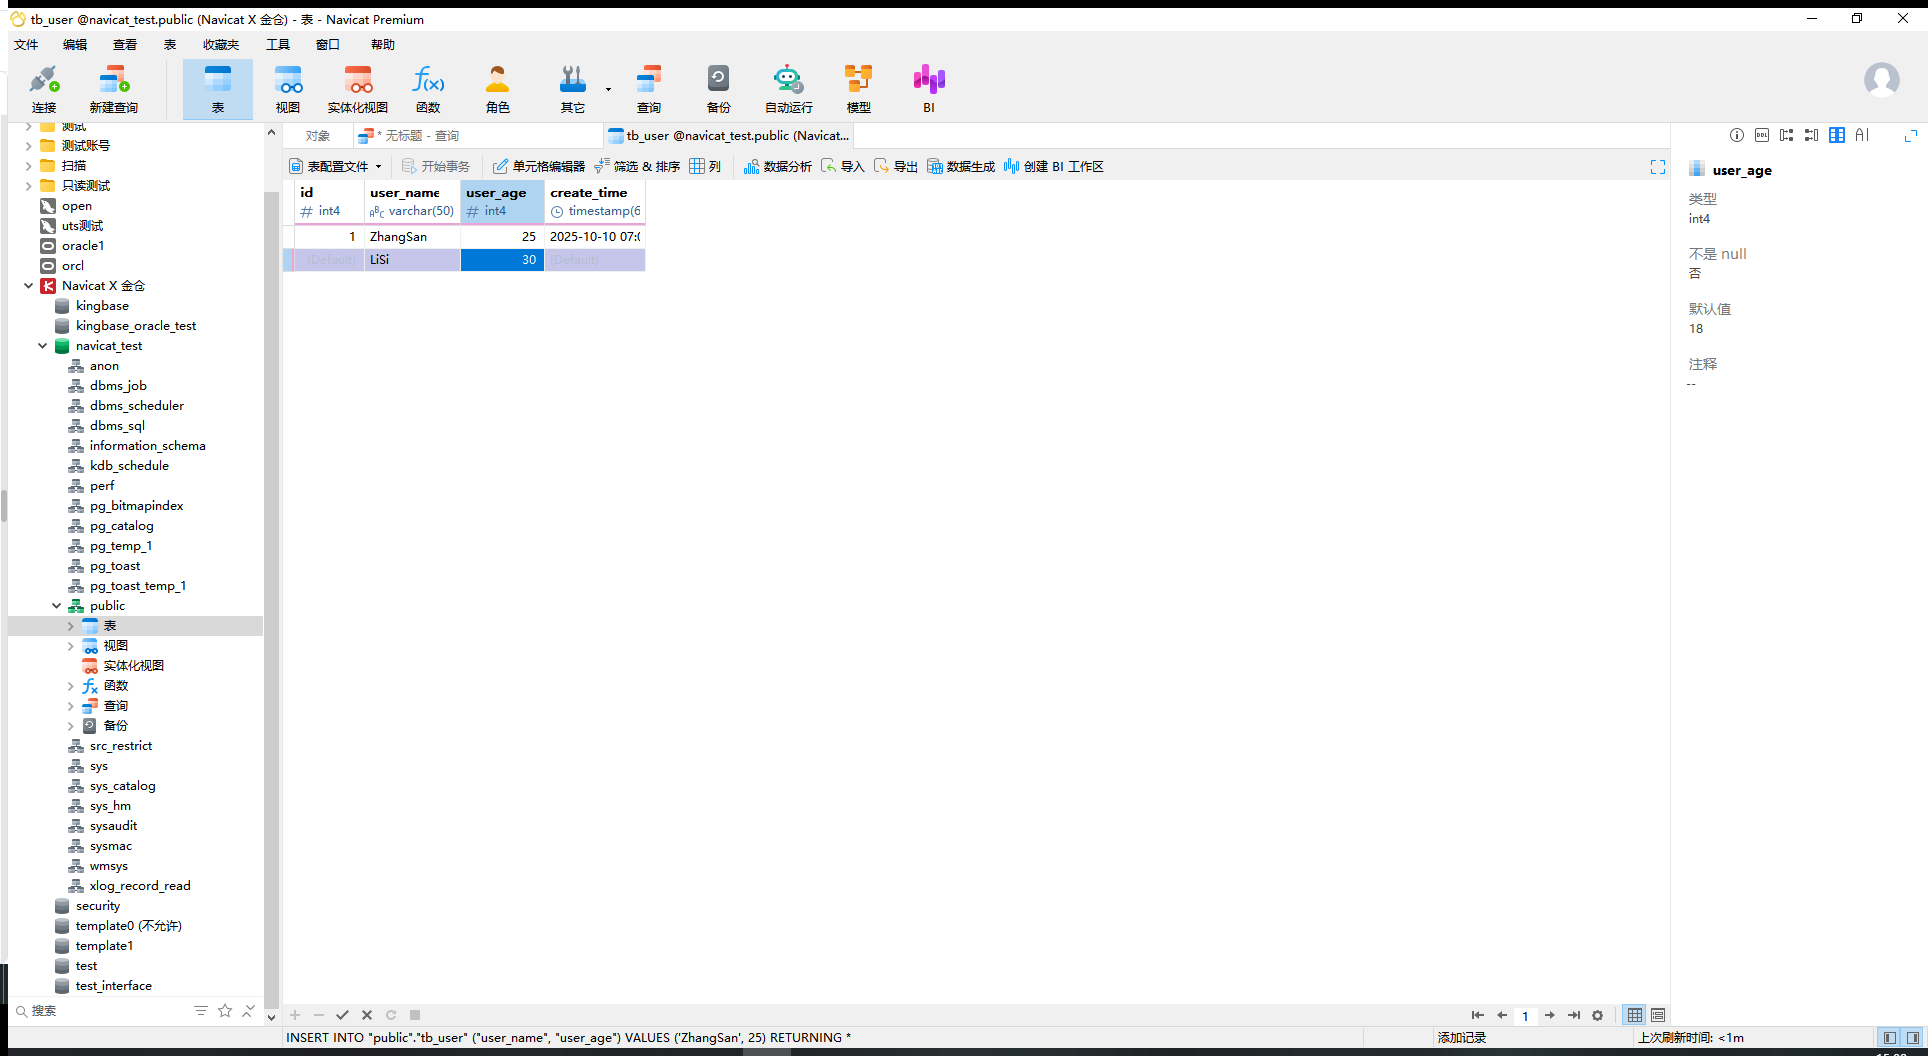Image resolution: width=1928 pixels, height=1056 pixels.
Task: Open the 自动运行 (Automation) toolbar icon
Action: click(x=789, y=89)
